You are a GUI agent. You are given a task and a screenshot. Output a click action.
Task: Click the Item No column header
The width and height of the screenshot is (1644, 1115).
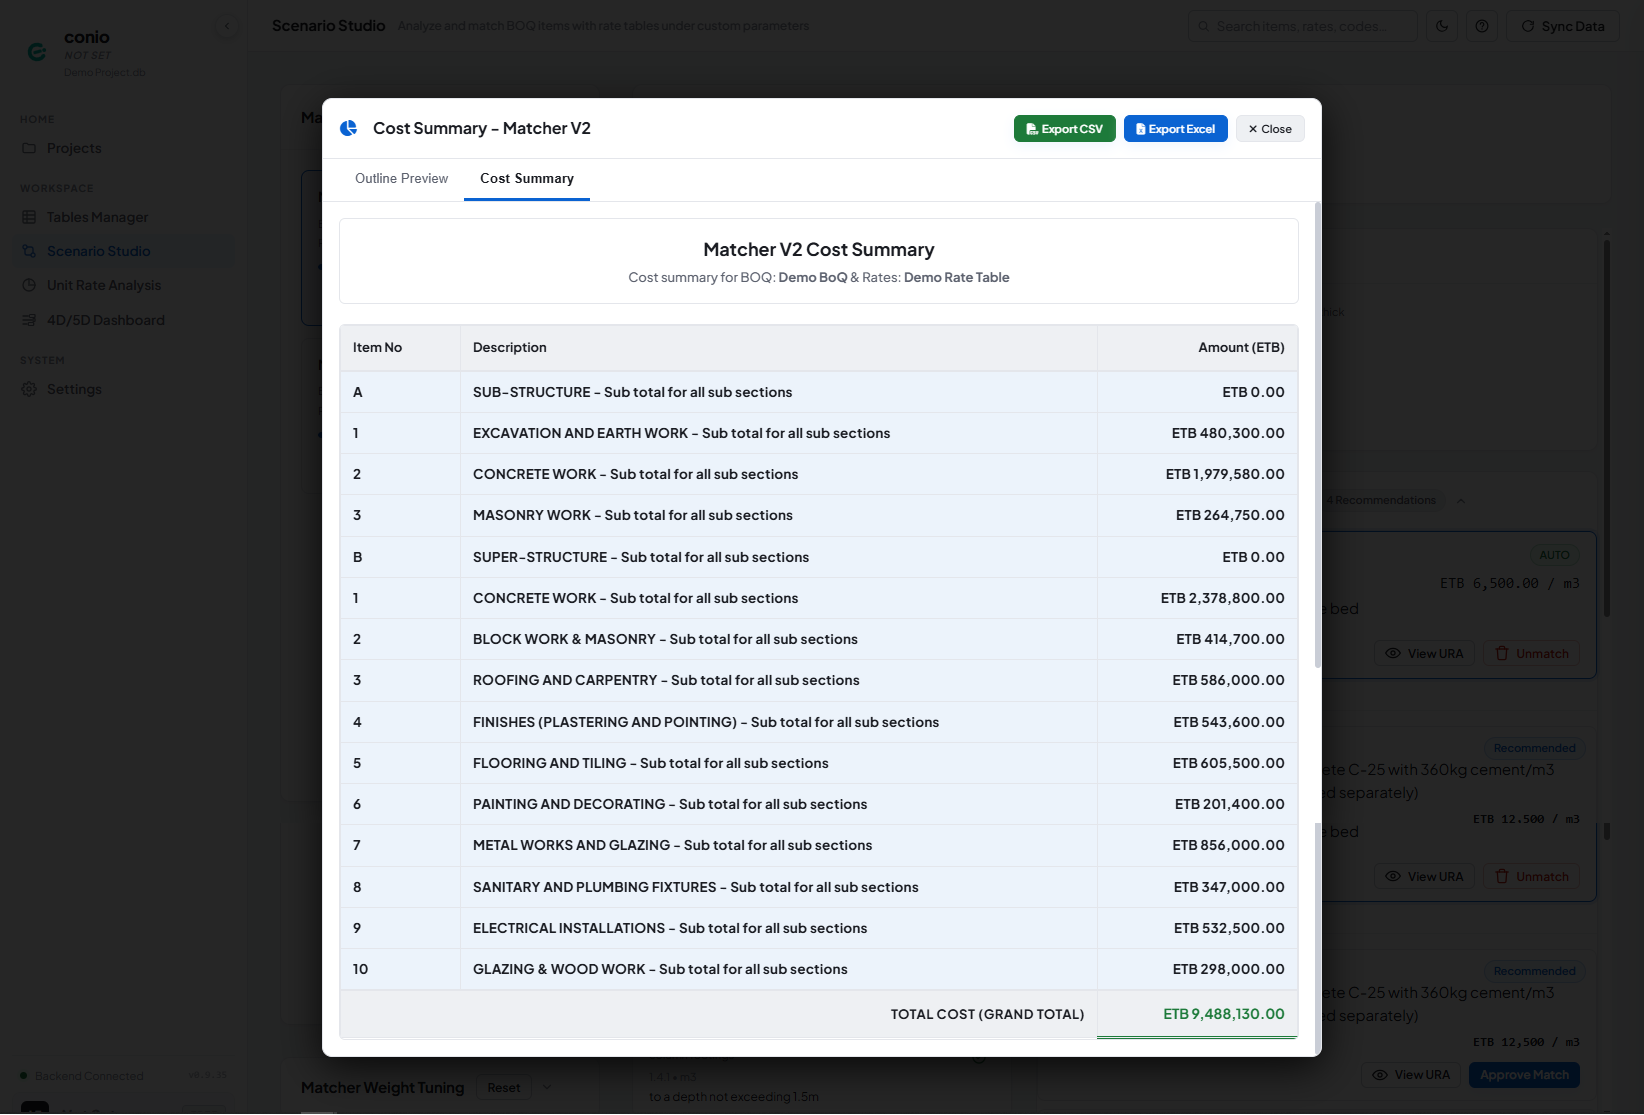click(x=400, y=348)
